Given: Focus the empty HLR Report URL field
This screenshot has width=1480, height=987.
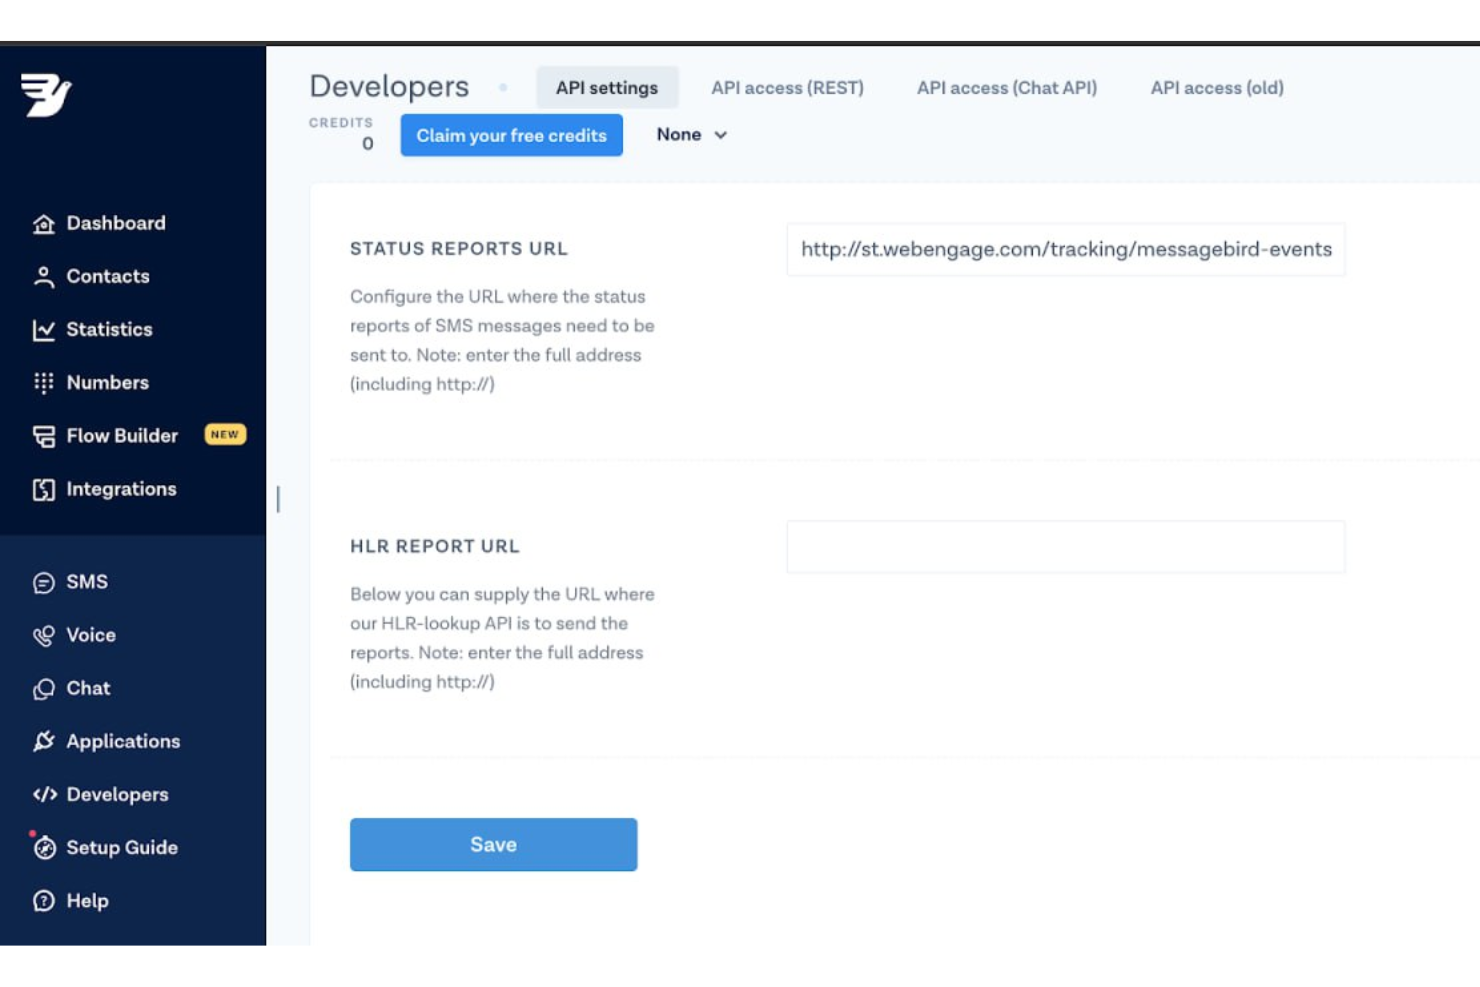Looking at the screenshot, I should coord(1065,546).
